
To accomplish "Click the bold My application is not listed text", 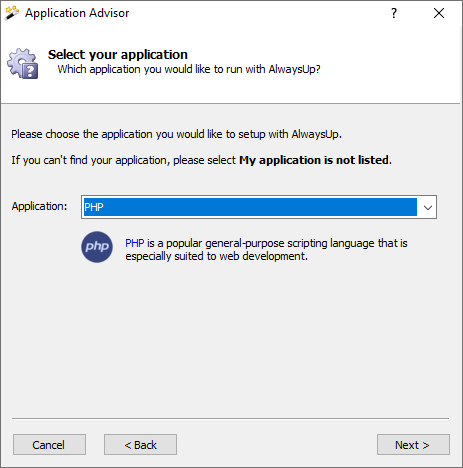I will (x=314, y=160).
